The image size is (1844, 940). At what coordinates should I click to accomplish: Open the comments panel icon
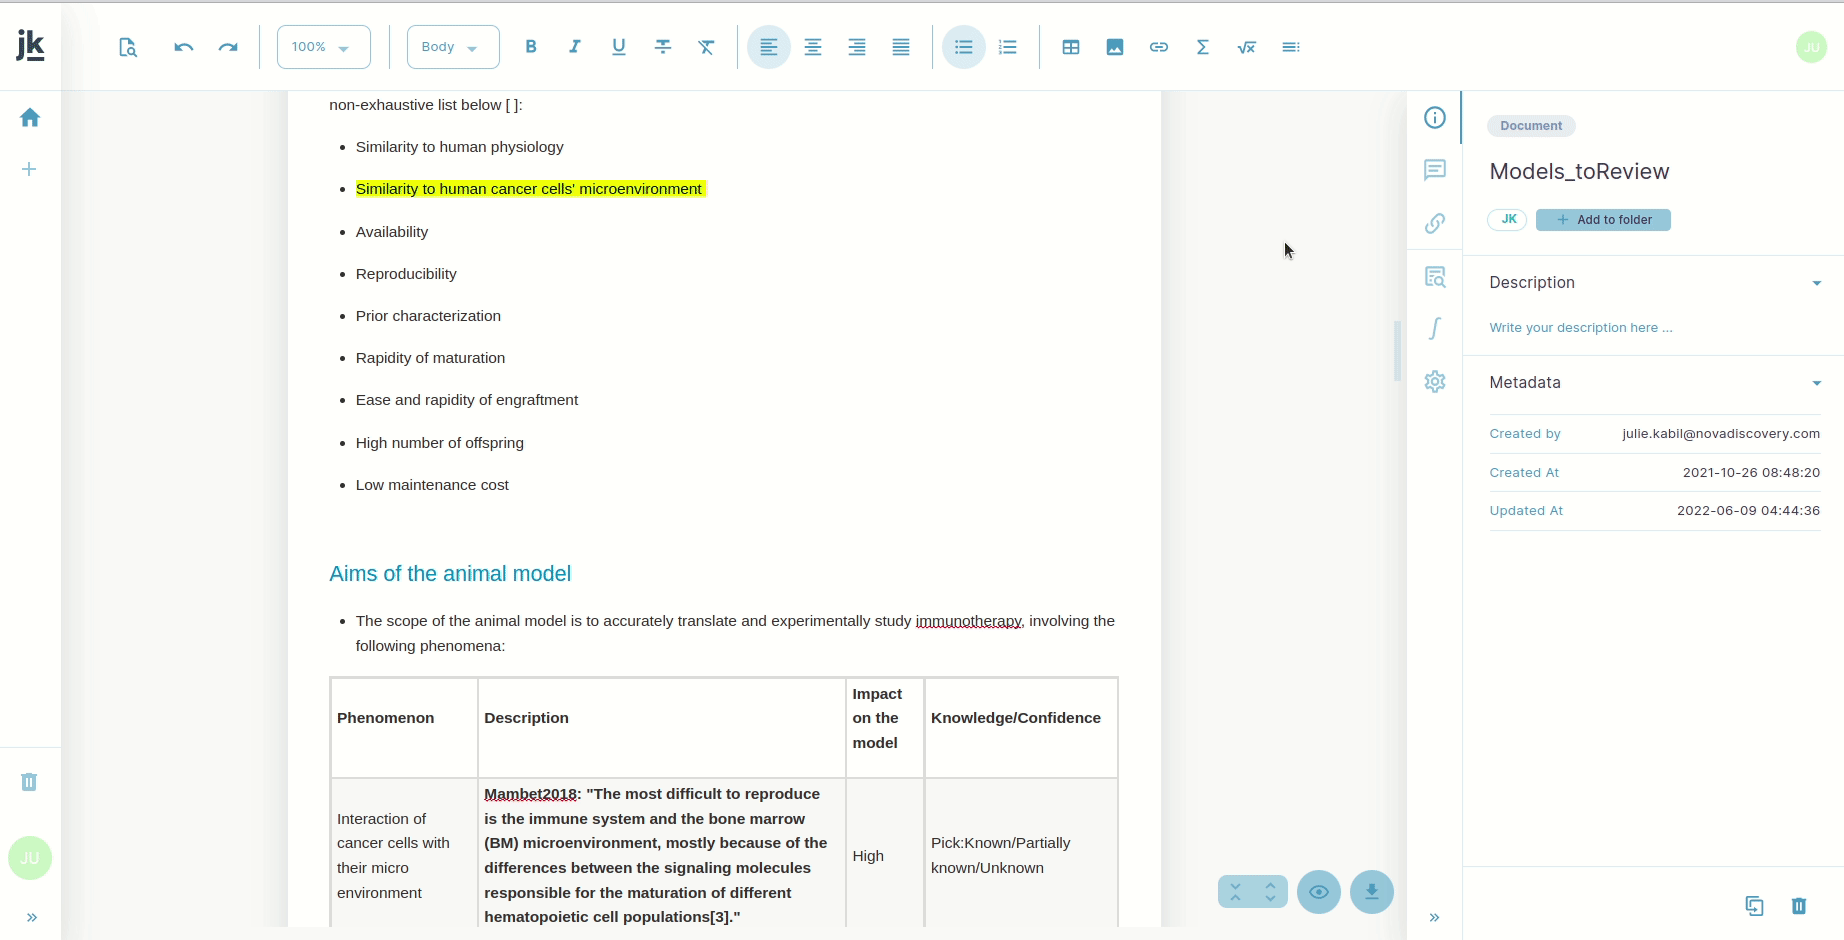pos(1435,170)
